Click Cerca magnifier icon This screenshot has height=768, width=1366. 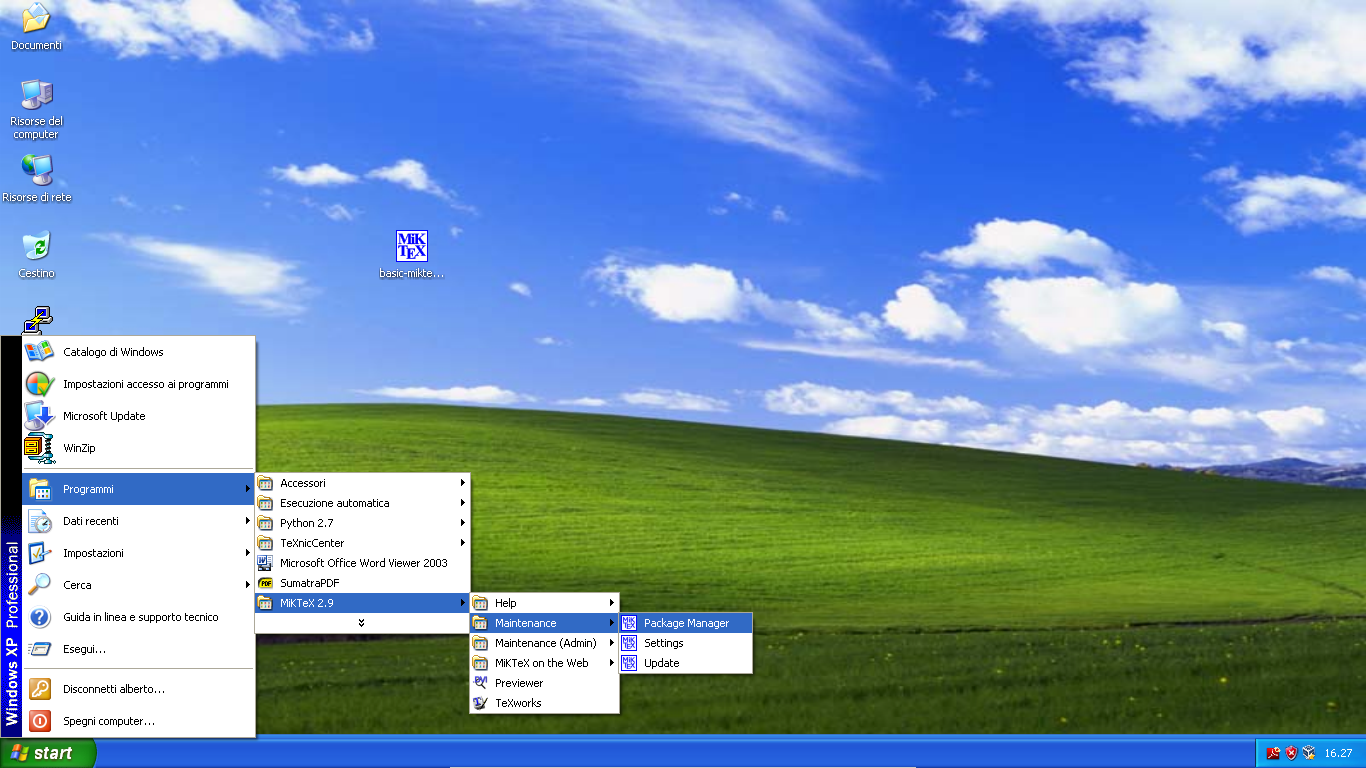(x=39, y=585)
